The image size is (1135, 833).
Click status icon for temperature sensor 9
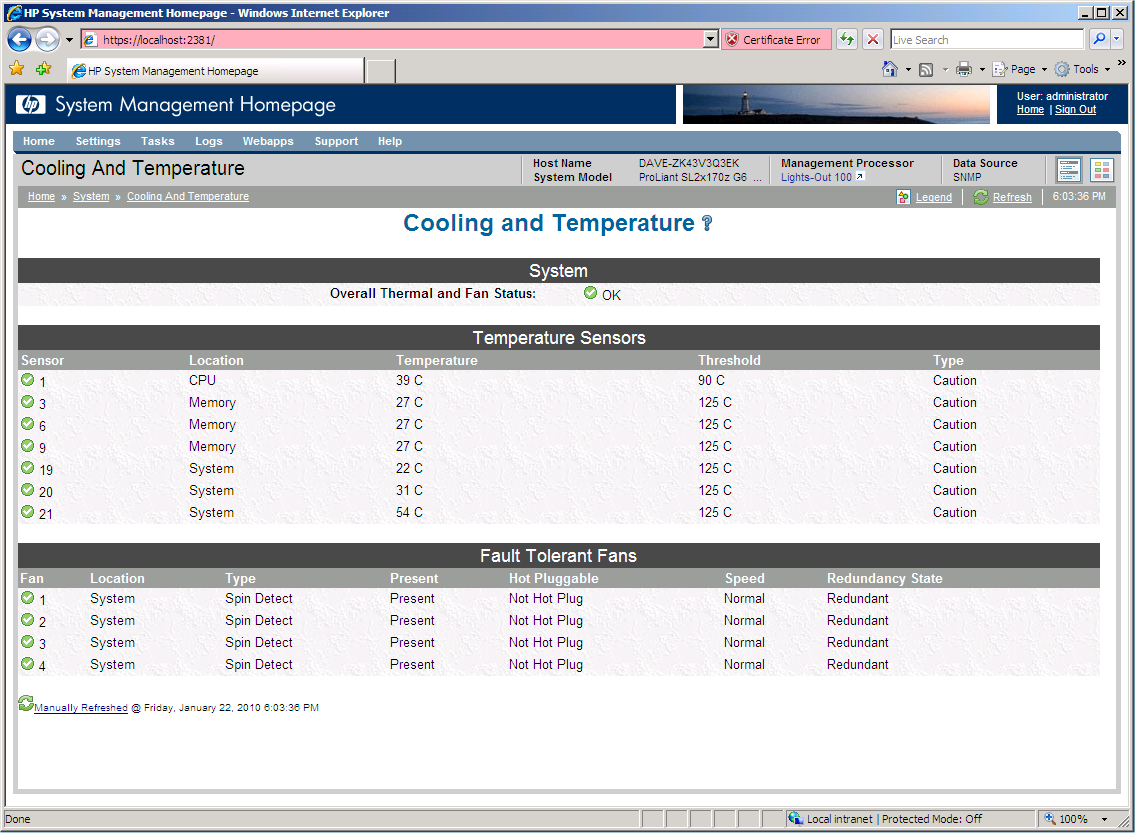tap(28, 445)
